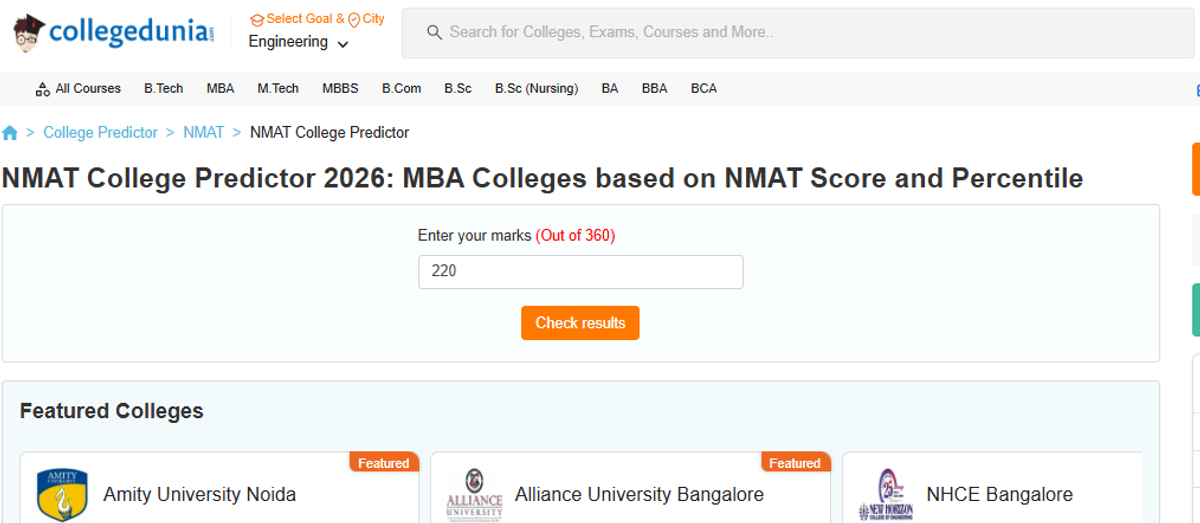The width and height of the screenshot is (1200, 523).
Task: Select the BBA course menu
Action: [x=654, y=89]
